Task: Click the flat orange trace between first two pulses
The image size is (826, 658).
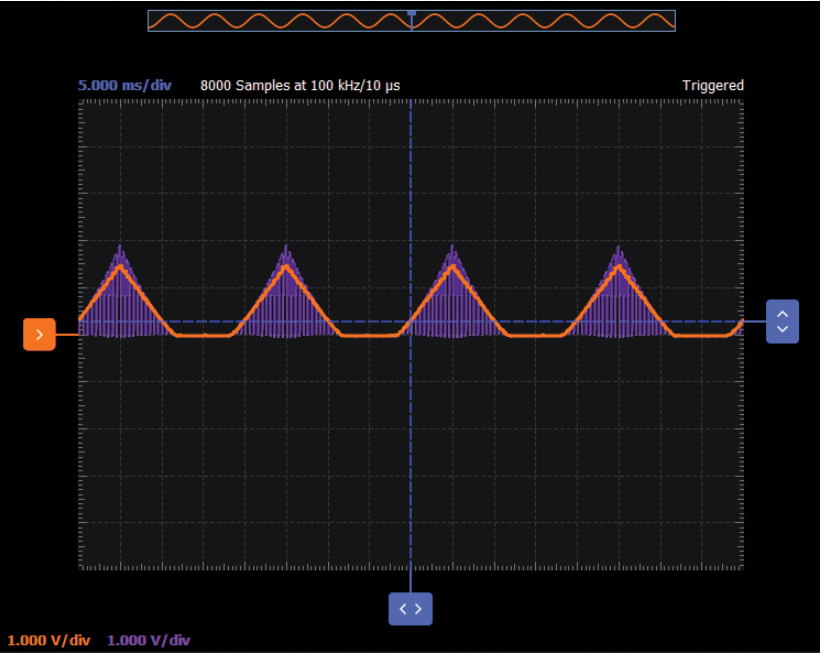Action: 204,336
